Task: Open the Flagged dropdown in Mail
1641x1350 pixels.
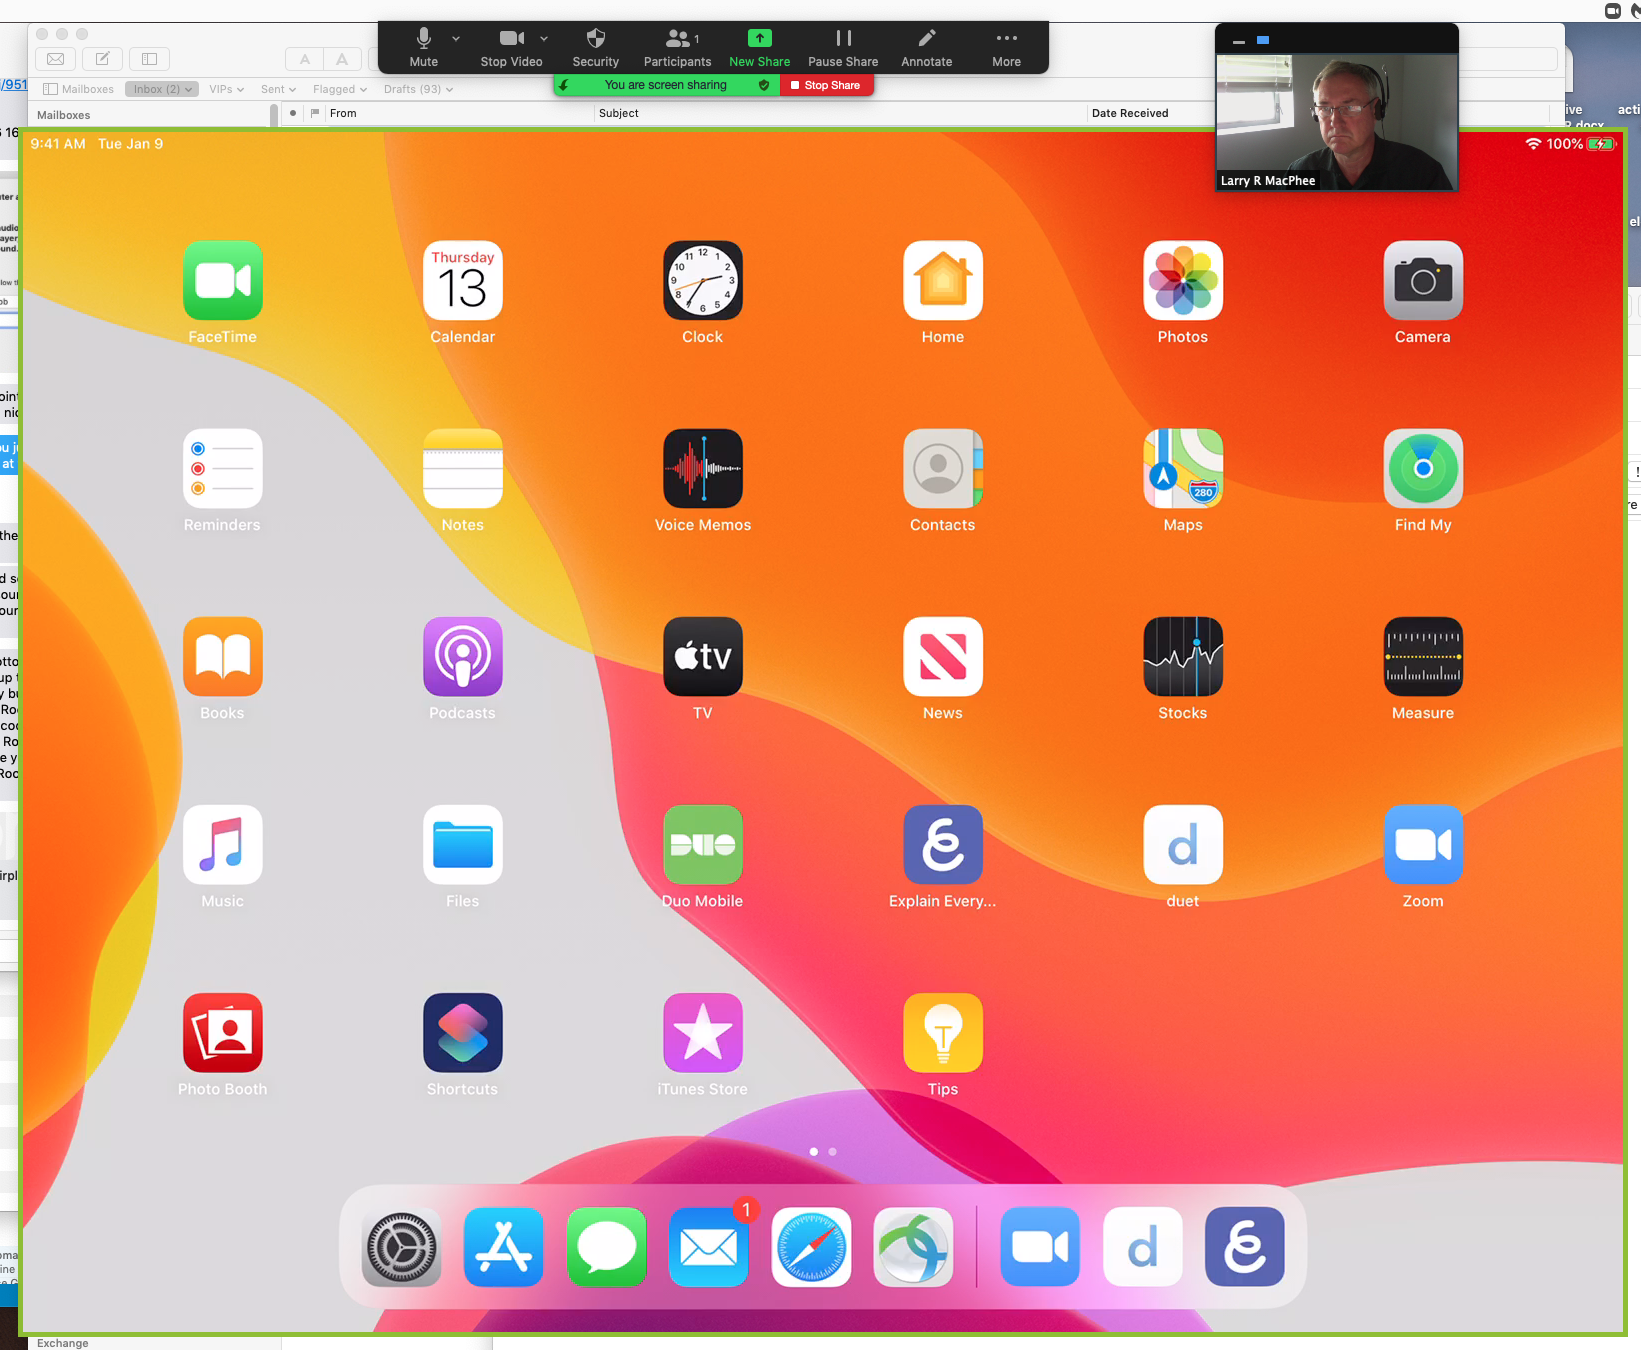Action: pyautogui.click(x=340, y=89)
